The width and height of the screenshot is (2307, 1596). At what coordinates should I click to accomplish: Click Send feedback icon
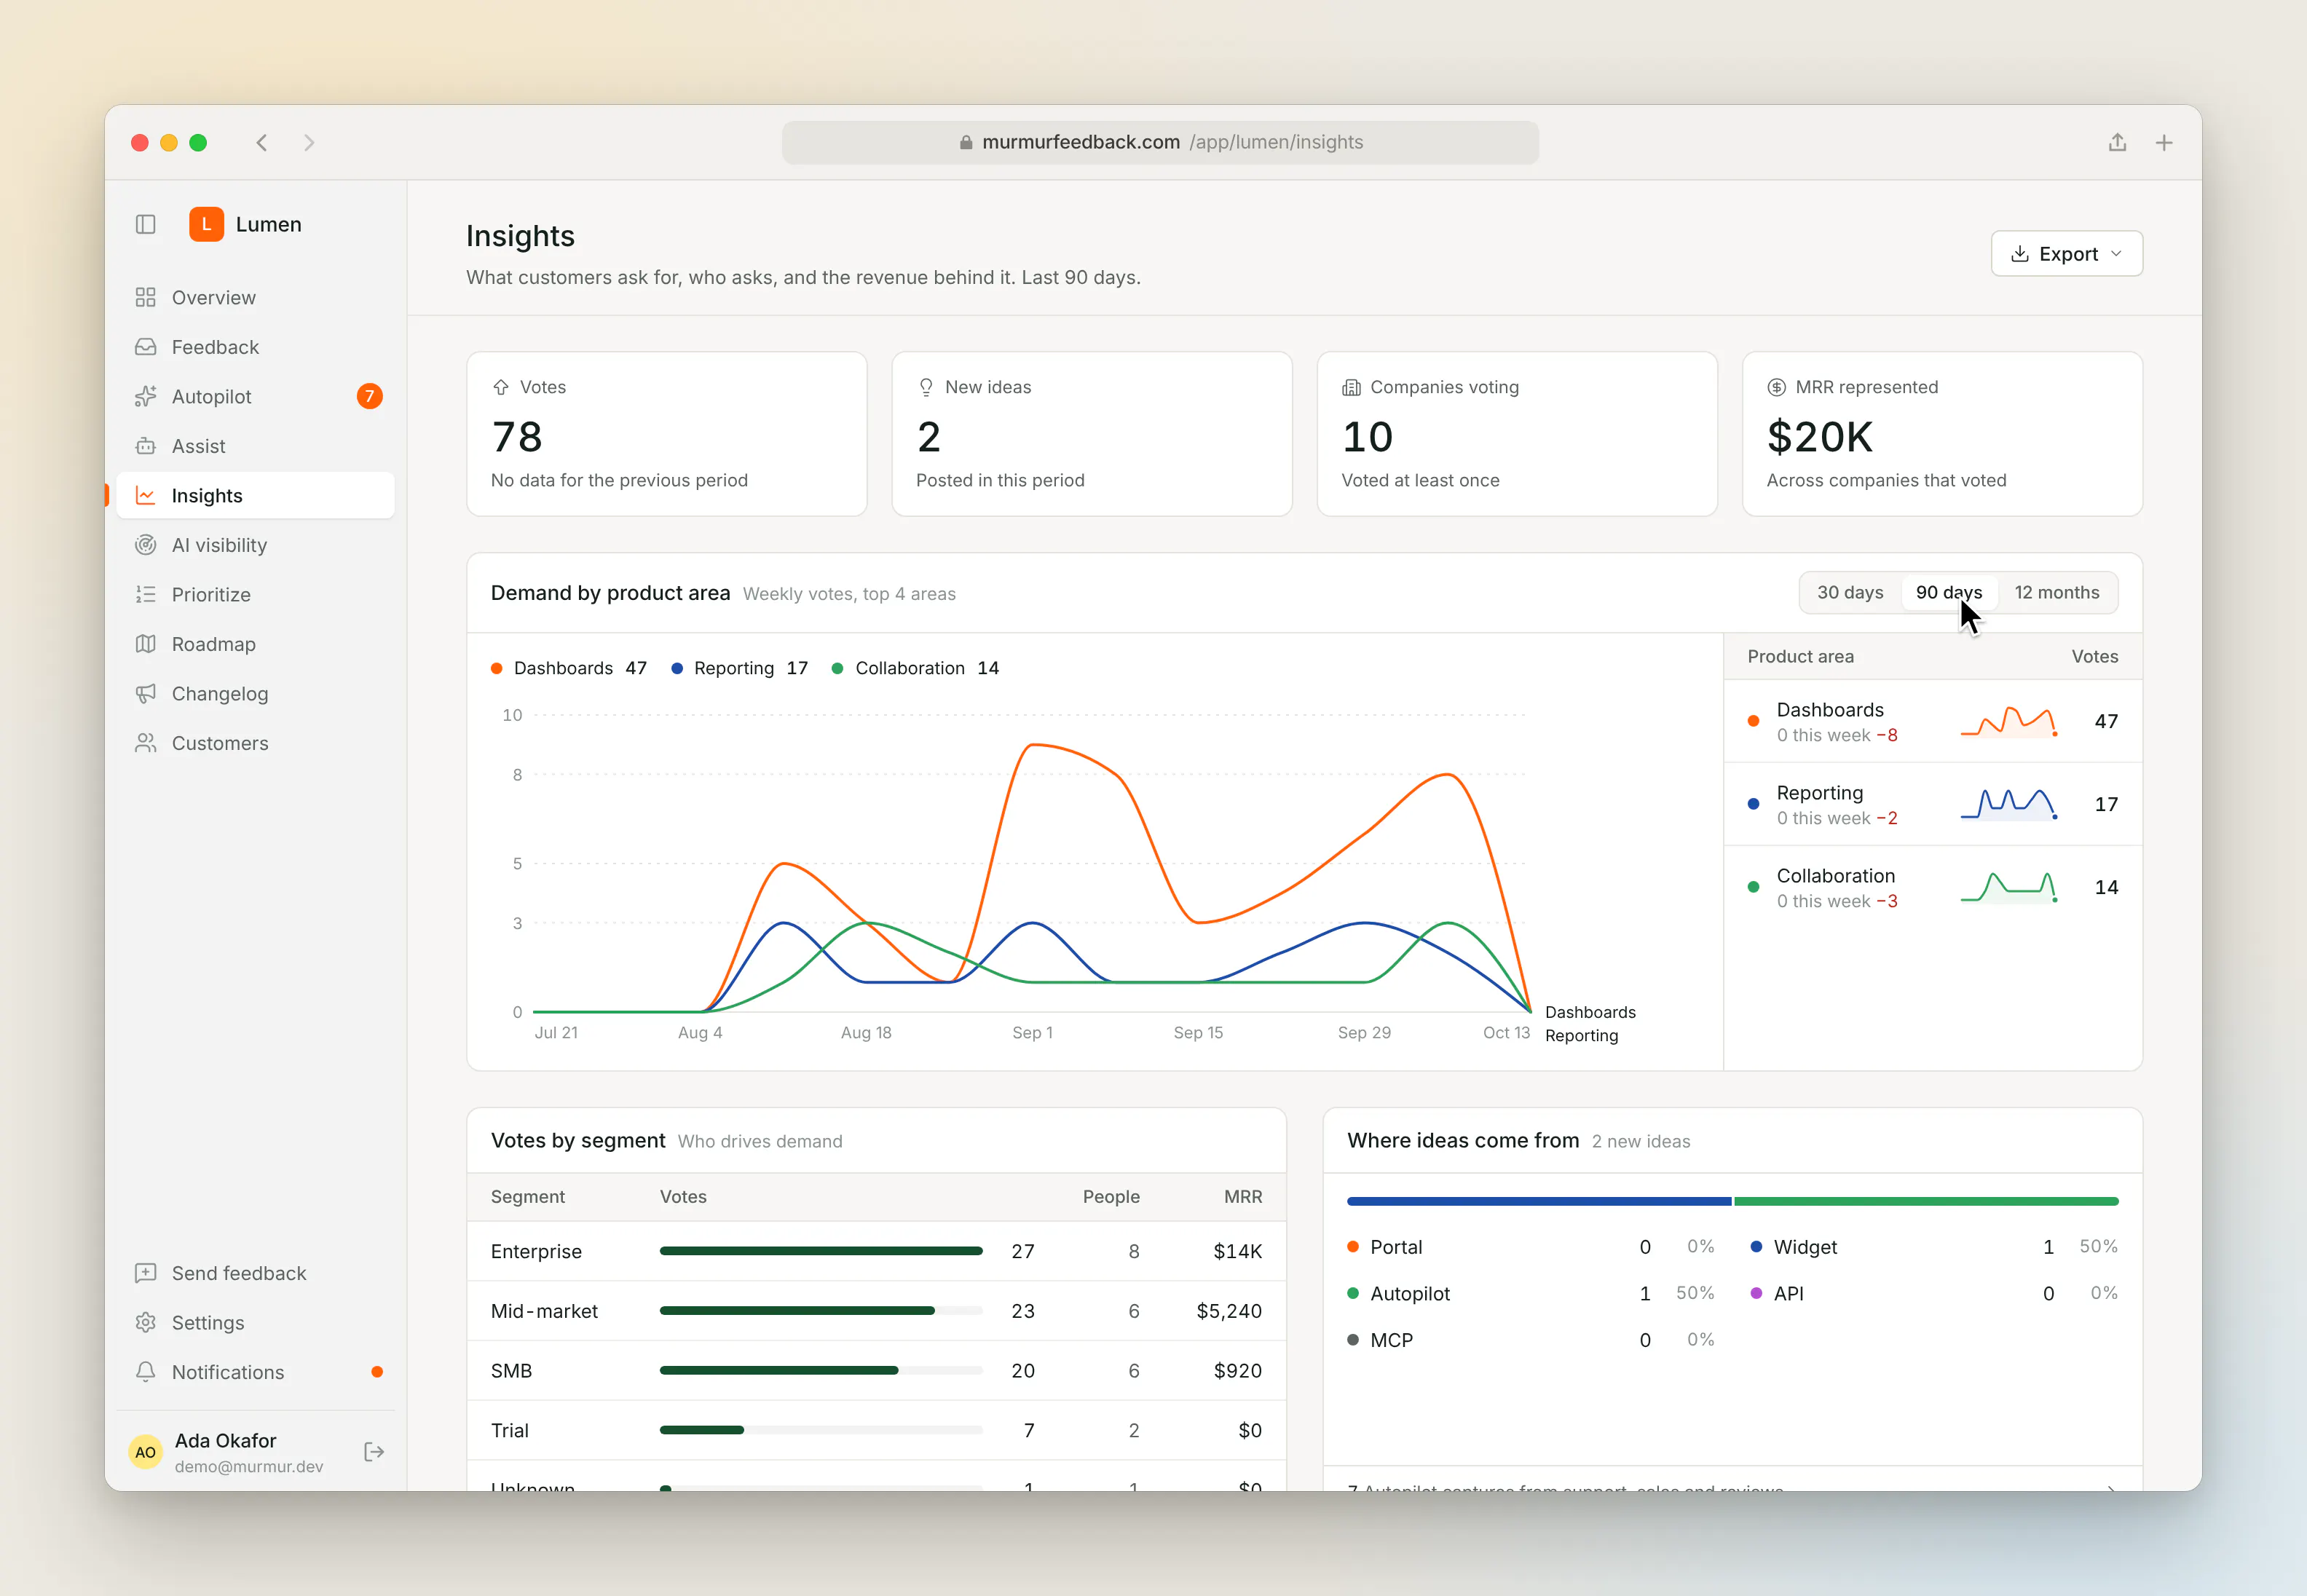(146, 1273)
